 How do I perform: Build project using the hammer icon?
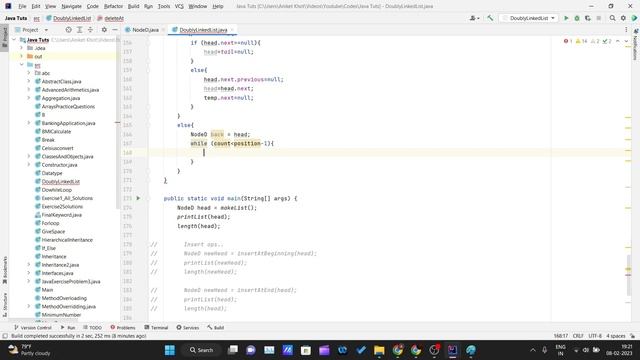[x=490, y=18]
